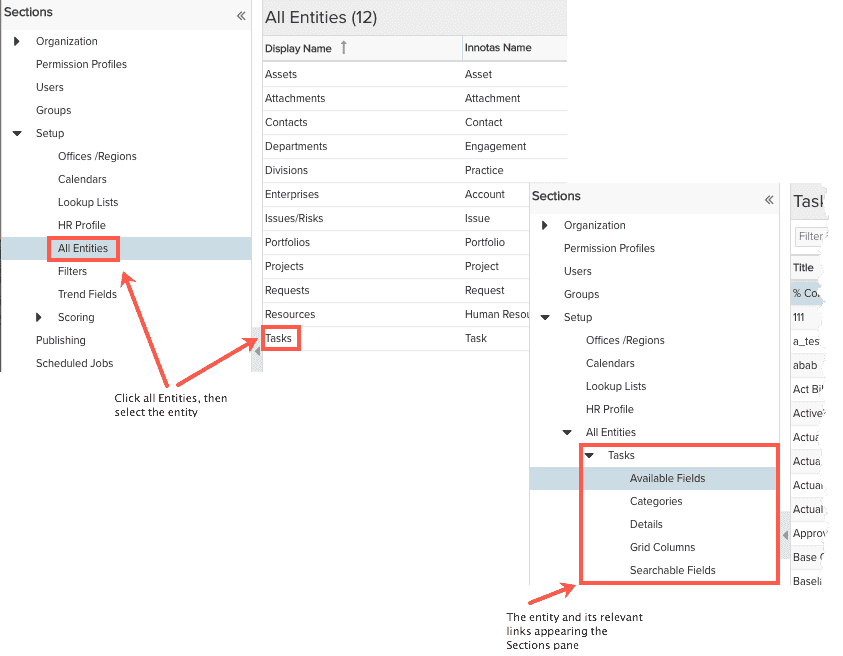Open Permission Profiles in left pane
The image size is (843, 656).
tap(81, 64)
